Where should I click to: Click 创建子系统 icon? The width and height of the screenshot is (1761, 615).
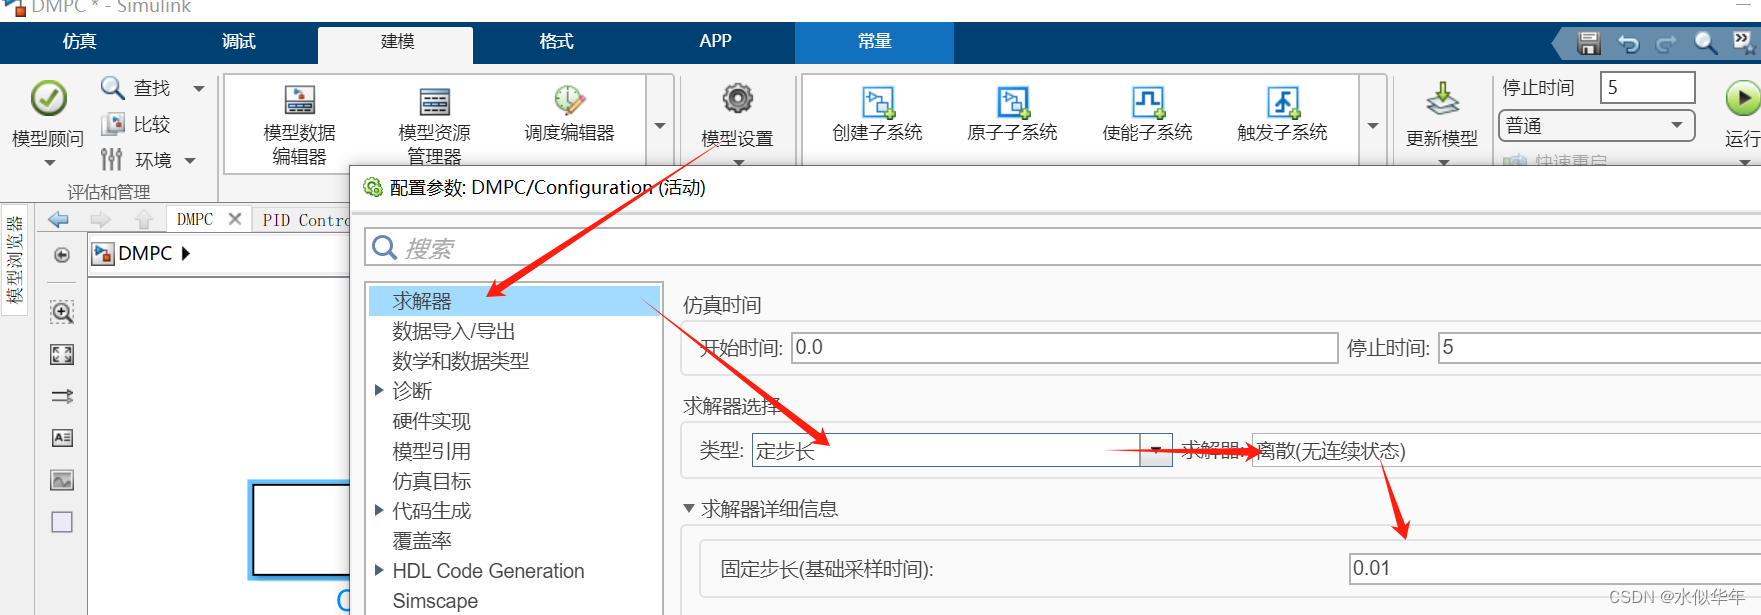(x=878, y=102)
